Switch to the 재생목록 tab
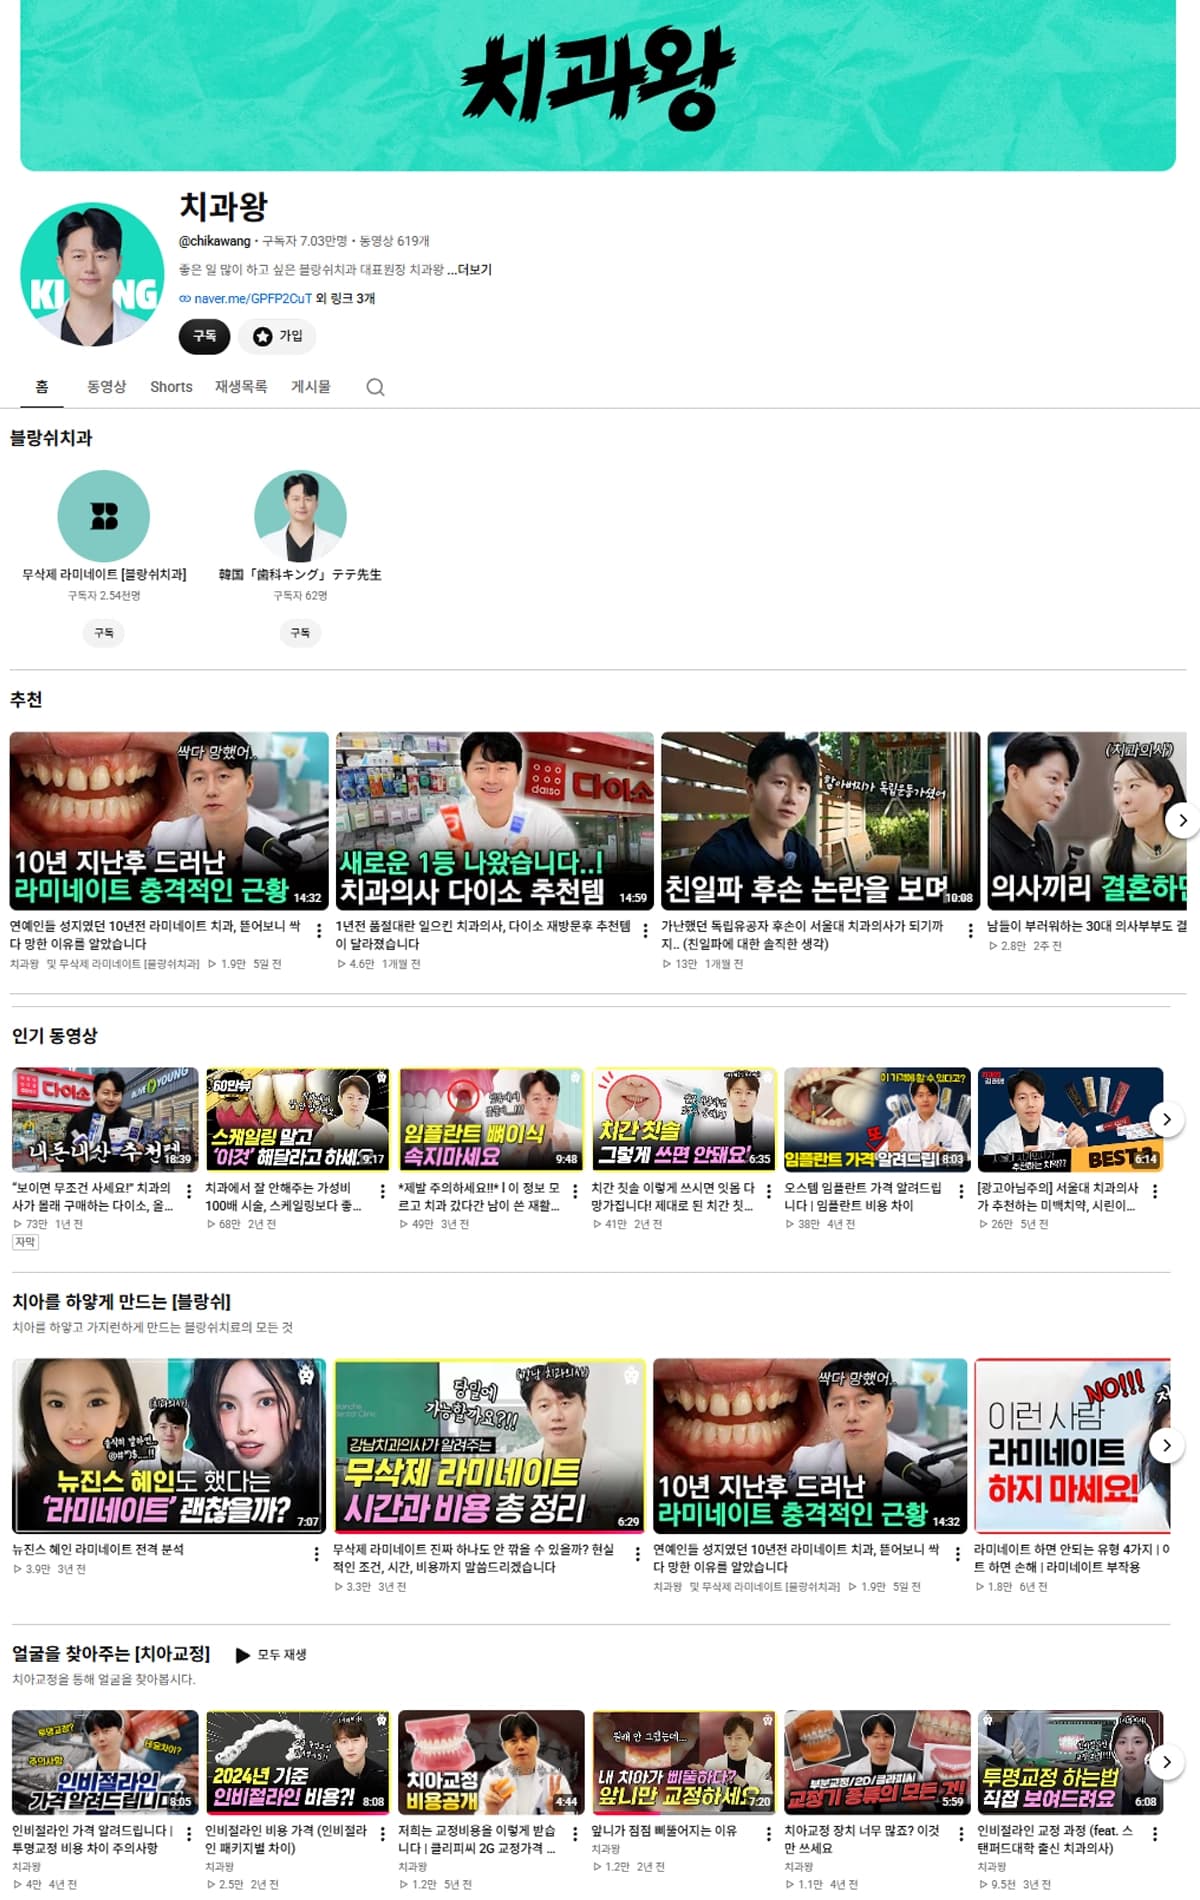This screenshot has height=1900, width=1200. point(241,387)
